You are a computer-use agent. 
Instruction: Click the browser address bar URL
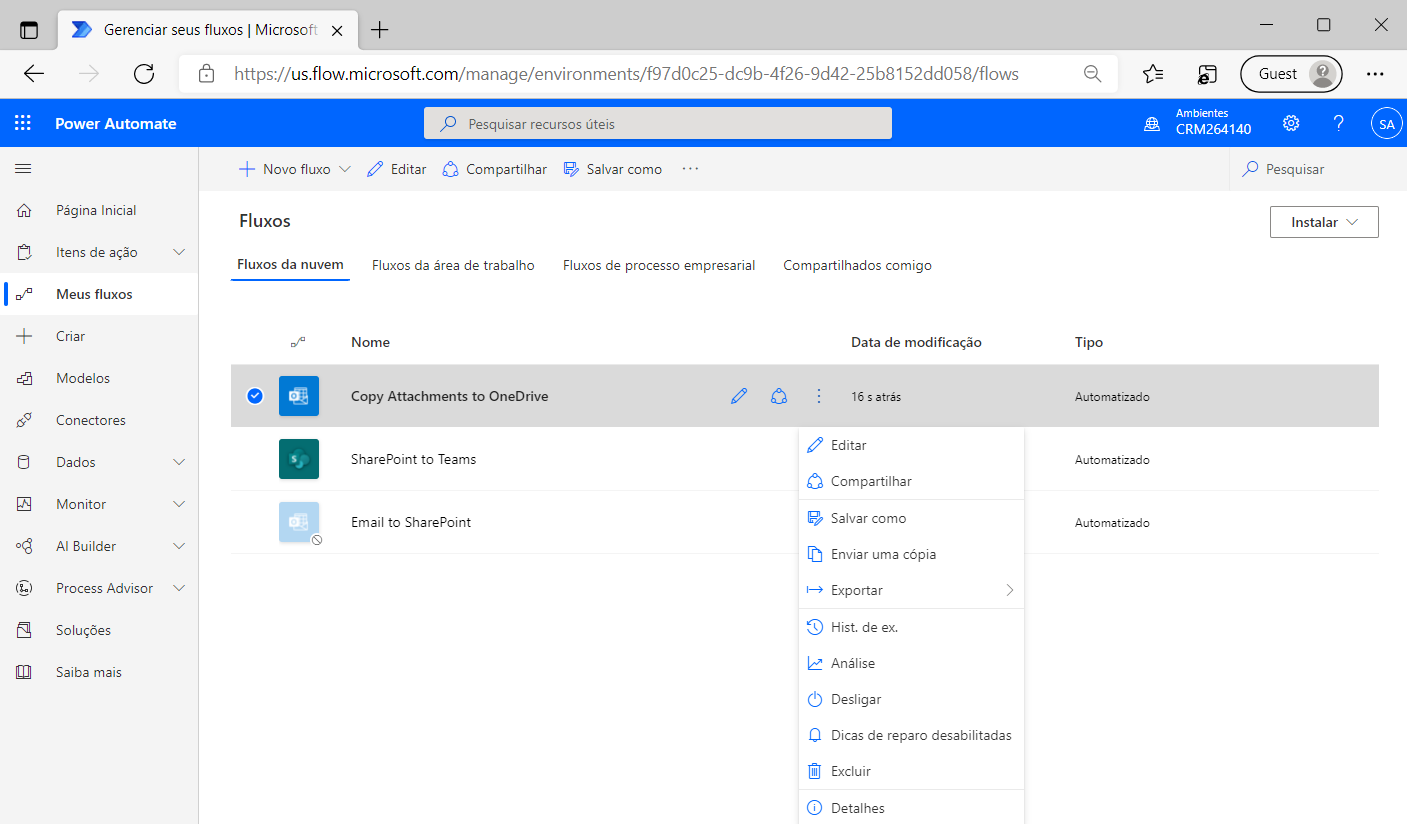point(626,73)
